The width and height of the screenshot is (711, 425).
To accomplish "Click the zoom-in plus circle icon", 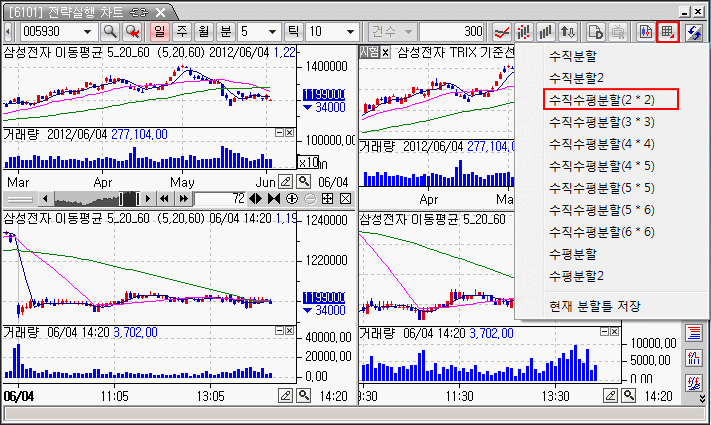I will point(293,199).
